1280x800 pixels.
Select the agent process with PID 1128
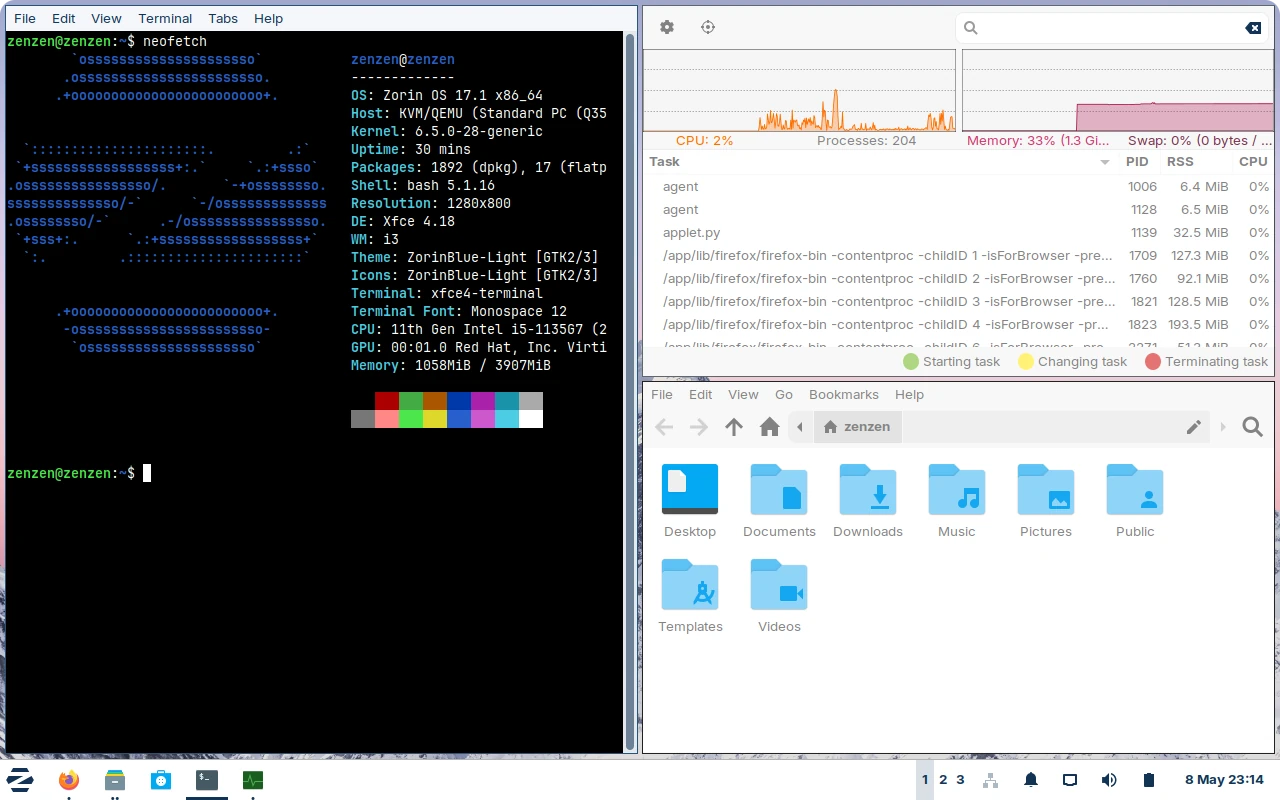959,210
